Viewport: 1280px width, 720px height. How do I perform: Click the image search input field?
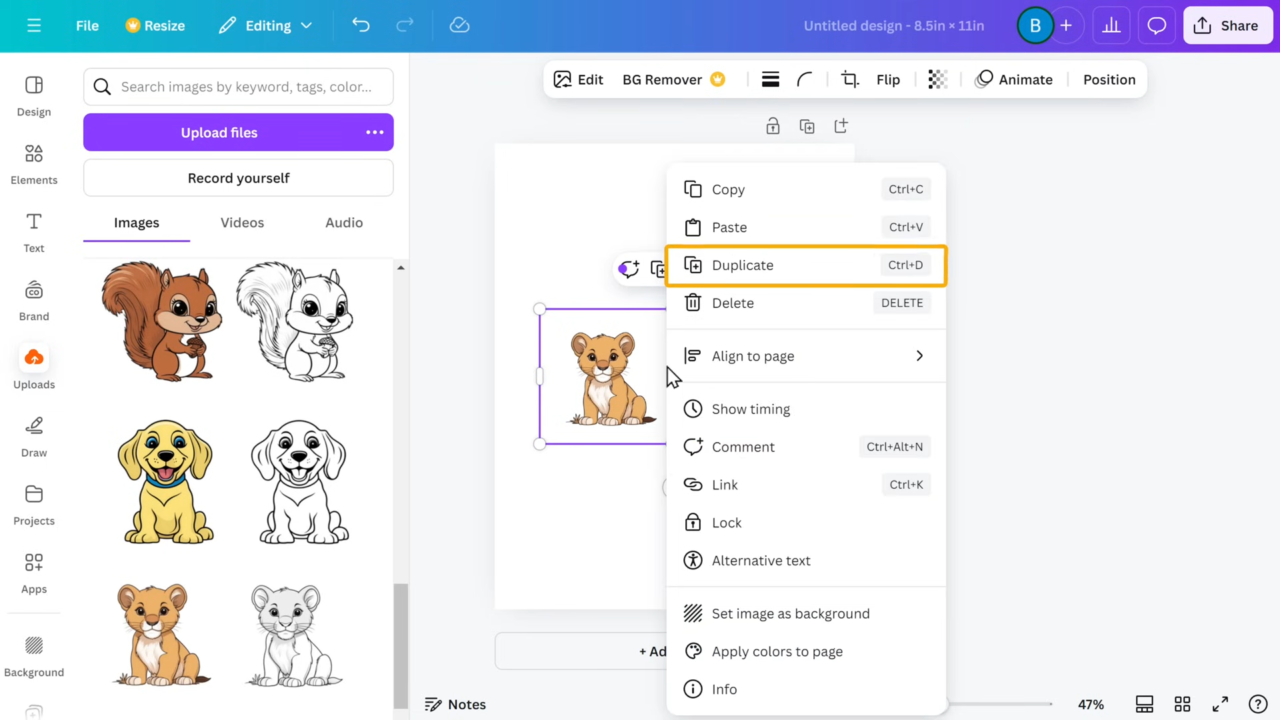[x=238, y=87]
